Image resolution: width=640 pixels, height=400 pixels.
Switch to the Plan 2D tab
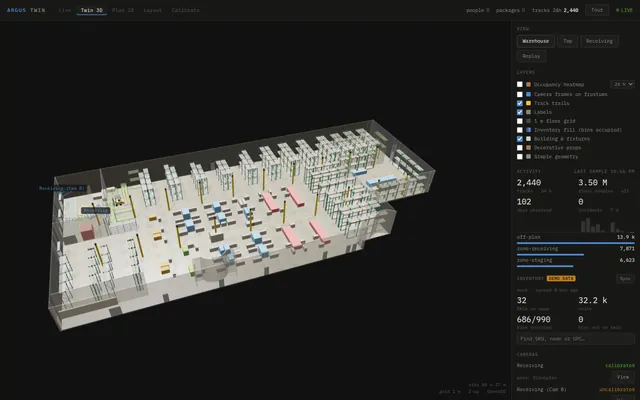click(x=123, y=10)
